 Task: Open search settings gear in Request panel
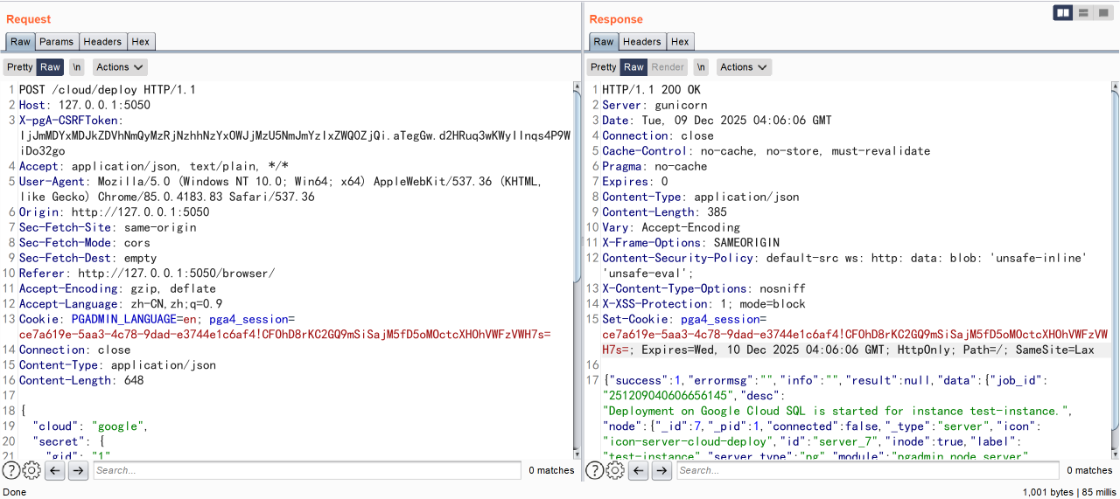click(x=31, y=470)
